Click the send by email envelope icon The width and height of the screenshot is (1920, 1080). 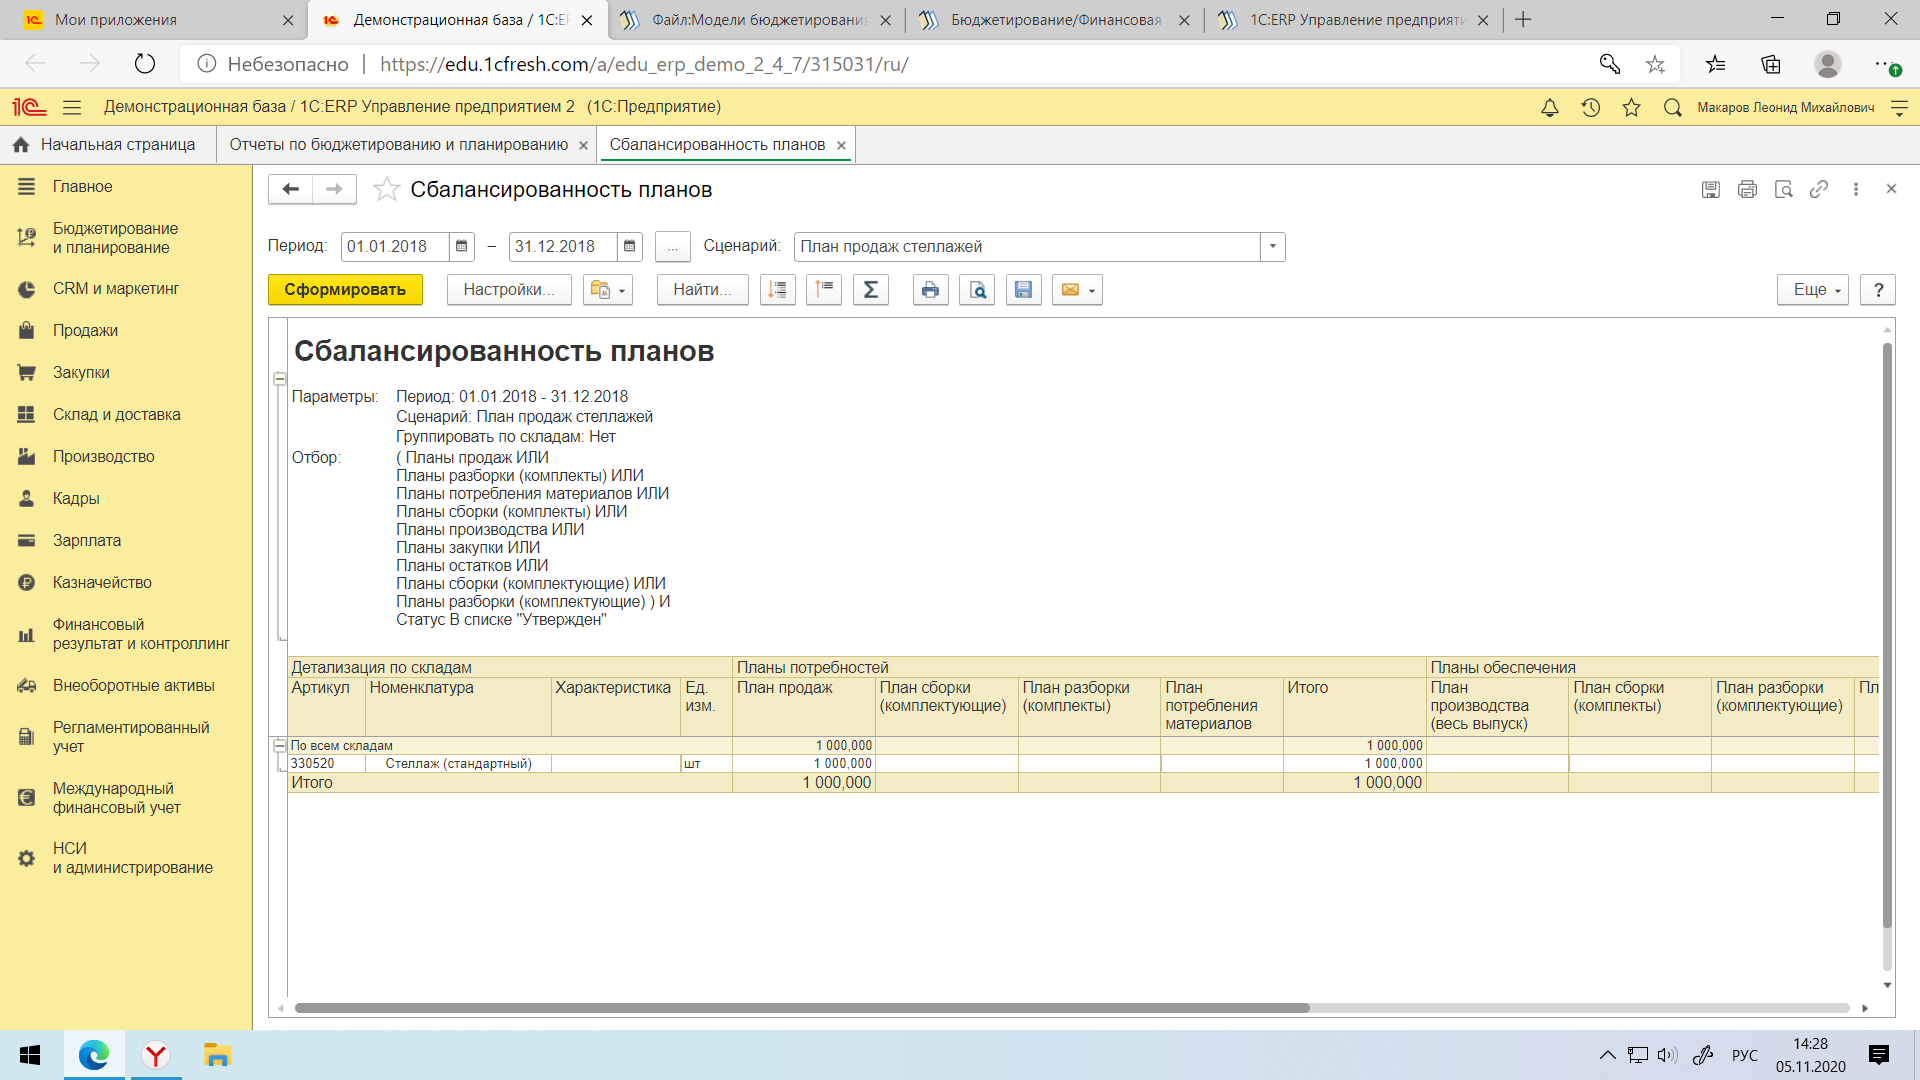pyautogui.click(x=1077, y=290)
